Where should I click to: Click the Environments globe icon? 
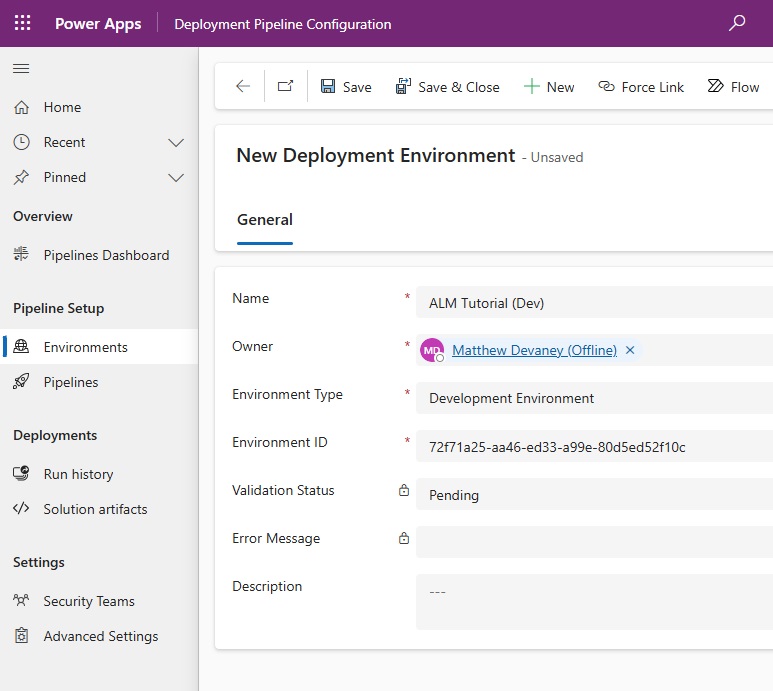point(21,346)
